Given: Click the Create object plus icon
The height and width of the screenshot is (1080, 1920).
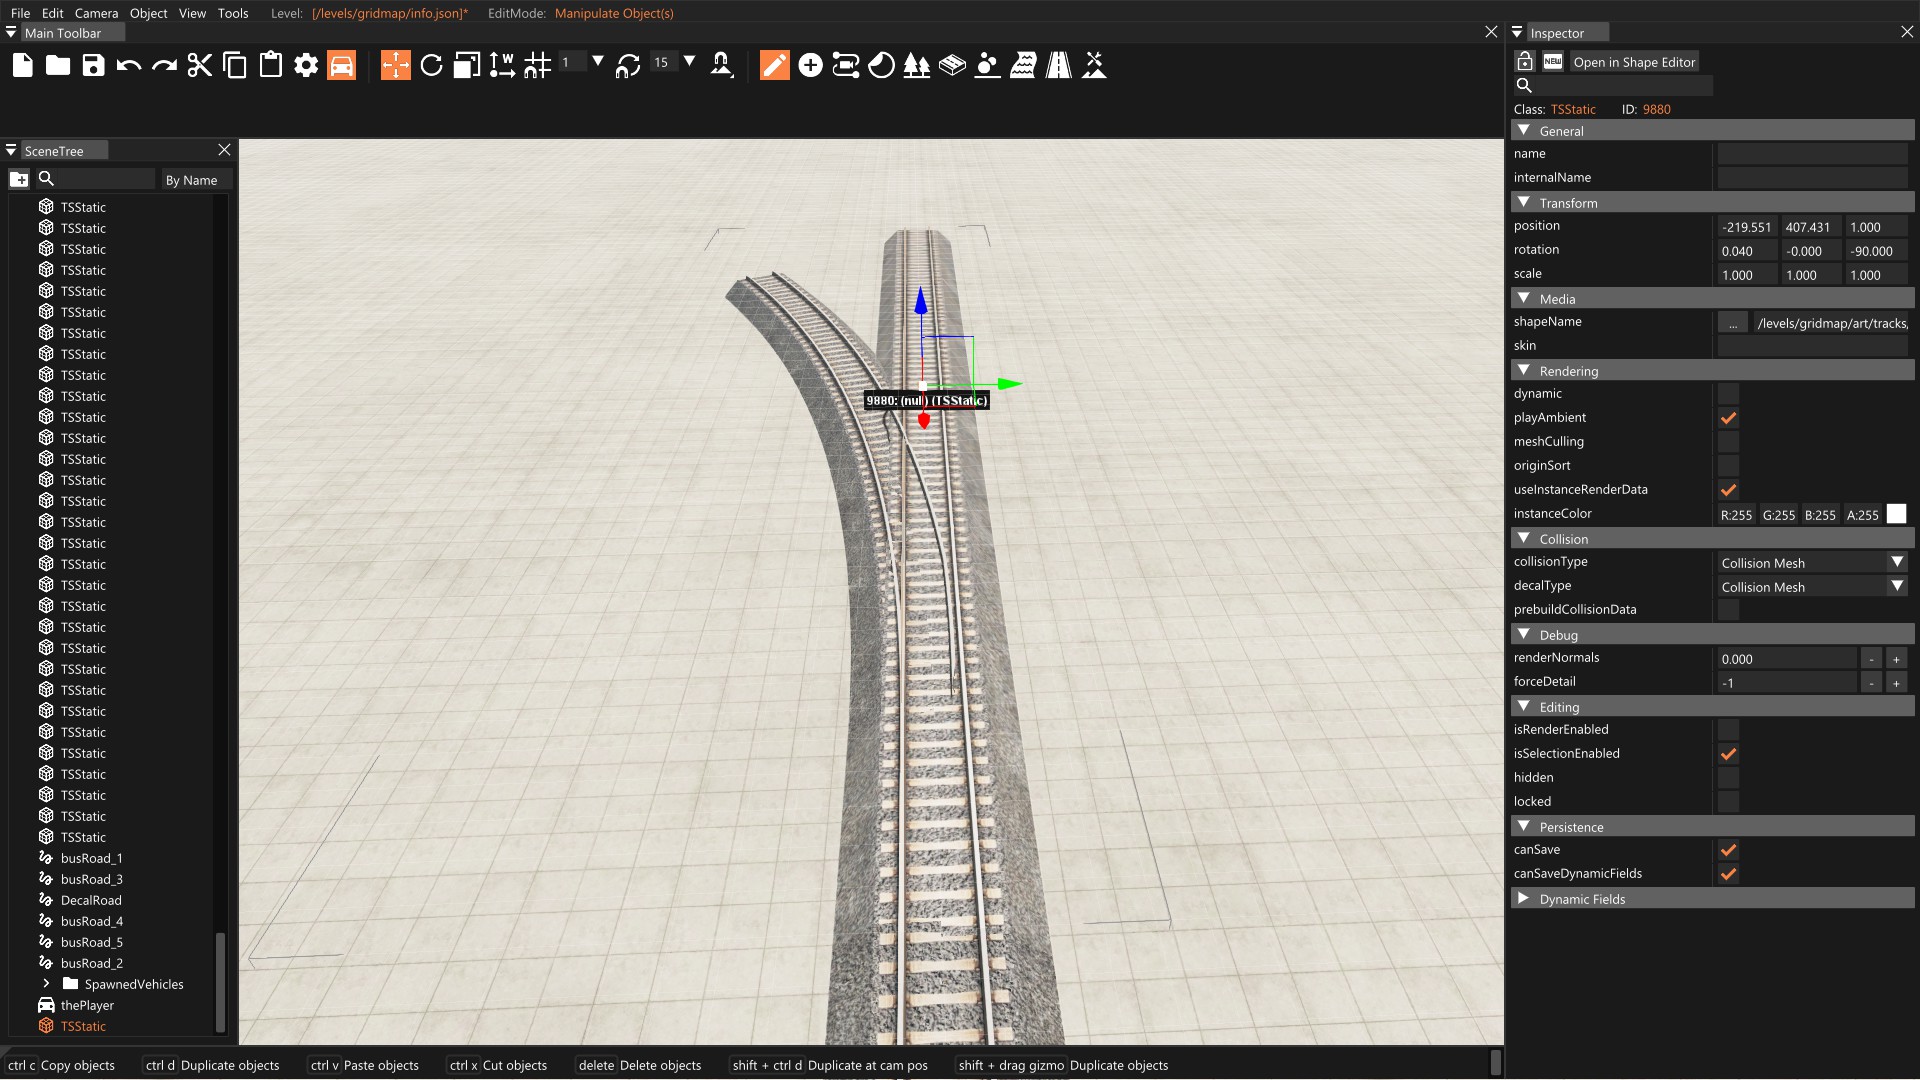Looking at the screenshot, I should [x=810, y=66].
